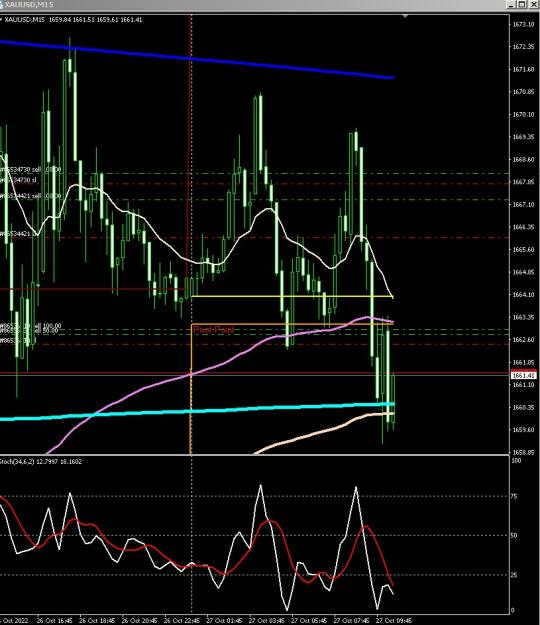Click the '534421 sell' order label
Image resolution: width=540 pixels, height=625 pixels.
pos(31,196)
